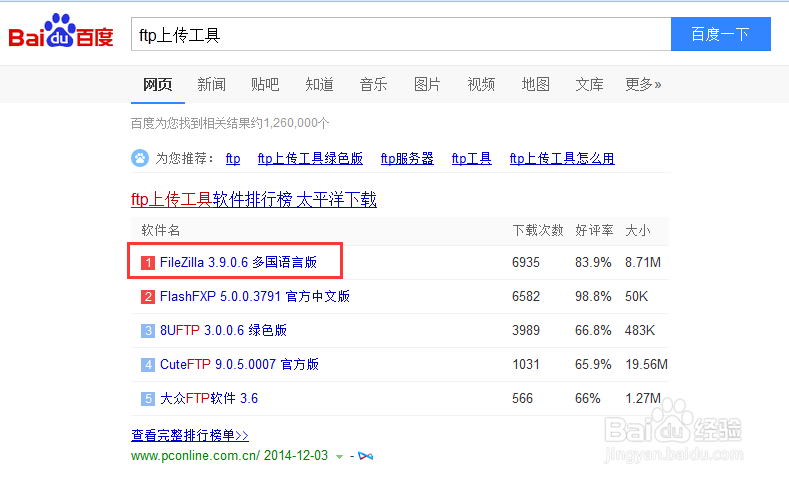This screenshot has width=789, height=482.
Task: Open the 地图 tab
Action: [535, 84]
